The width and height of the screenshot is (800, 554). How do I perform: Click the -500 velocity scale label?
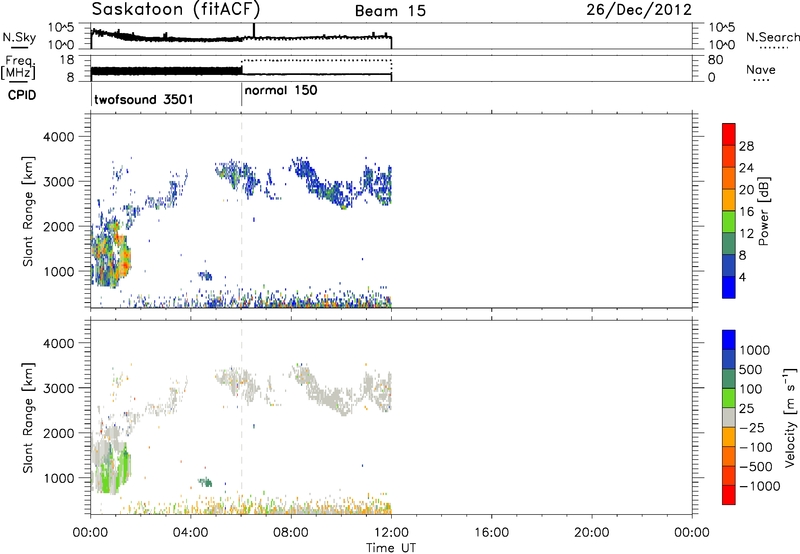pyautogui.click(x=756, y=467)
